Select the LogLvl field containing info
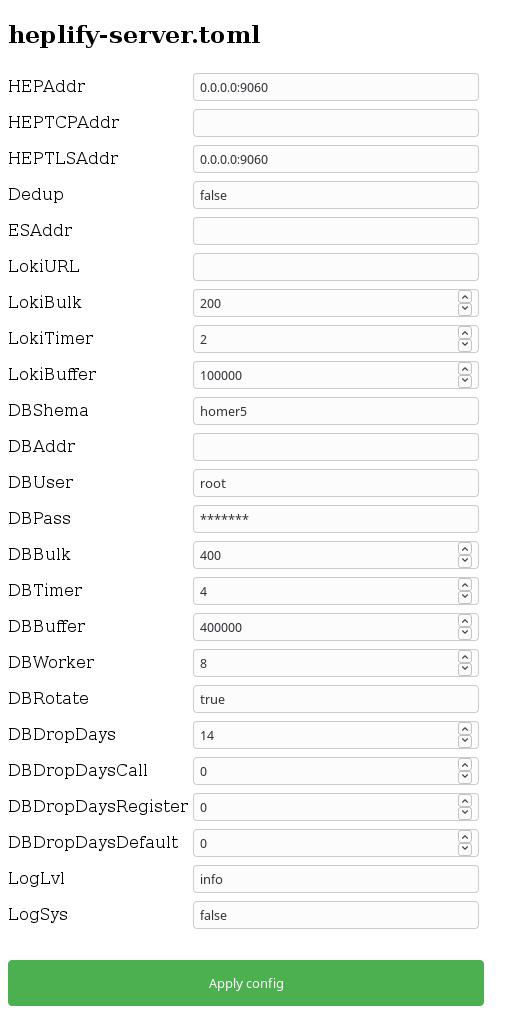The image size is (524, 1021). tap(336, 879)
